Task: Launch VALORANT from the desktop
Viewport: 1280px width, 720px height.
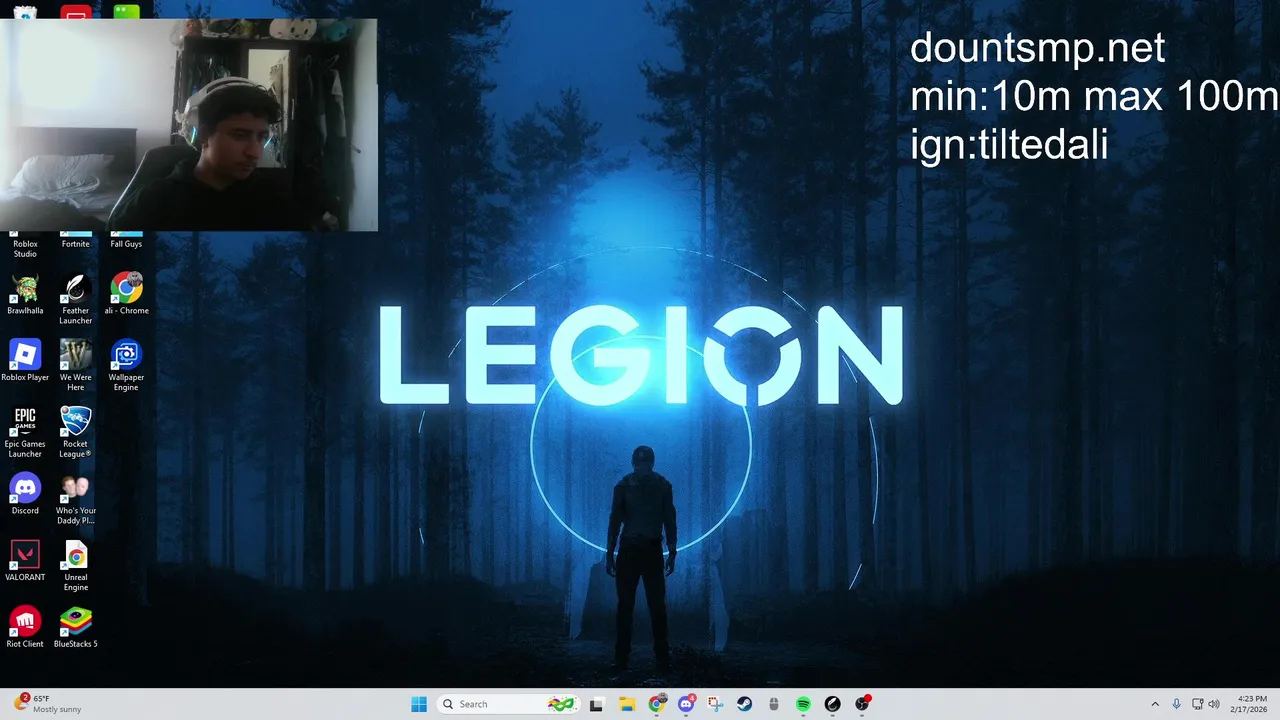Action: [25, 561]
